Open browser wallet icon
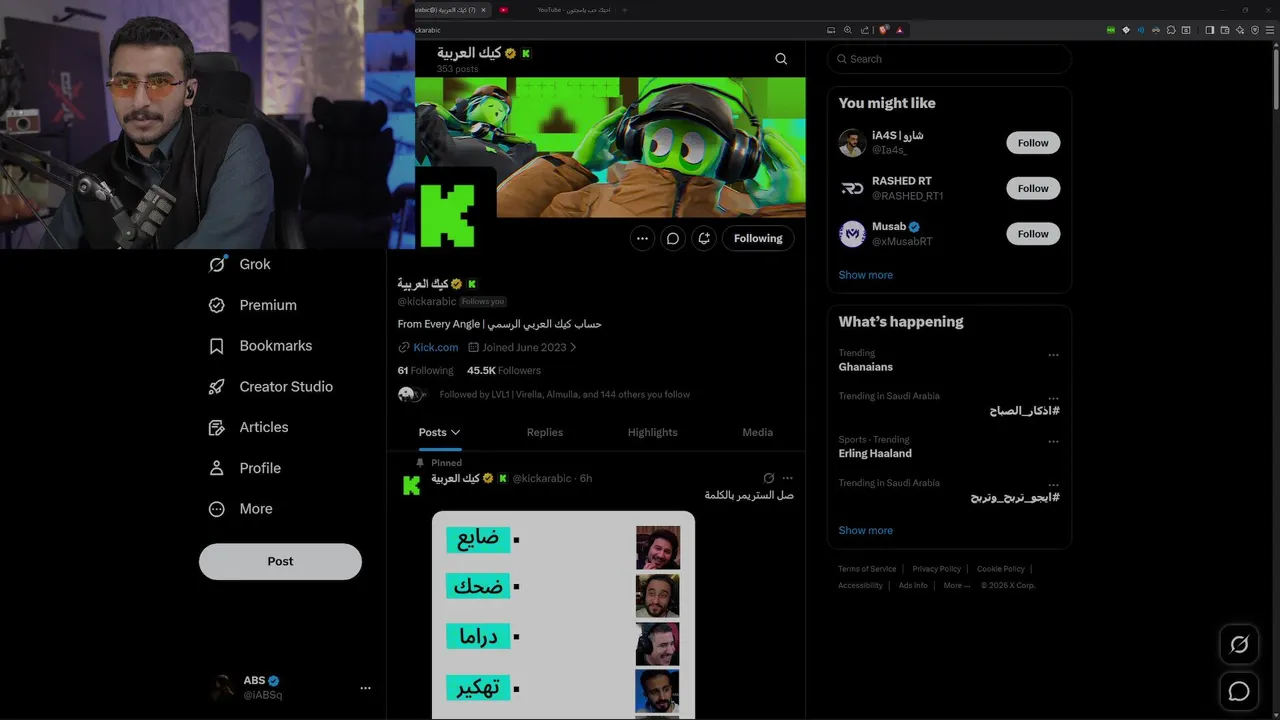Screen dimensions: 1280x720 [x=1224, y=30]
